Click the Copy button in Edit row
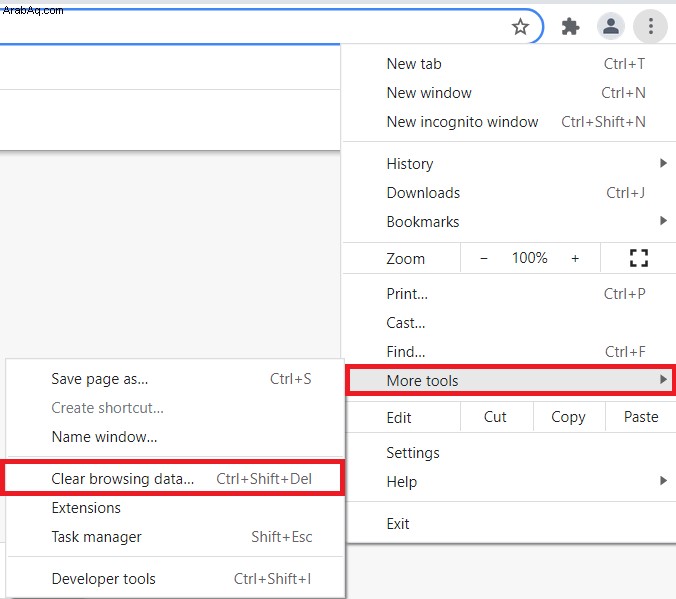 568,417
